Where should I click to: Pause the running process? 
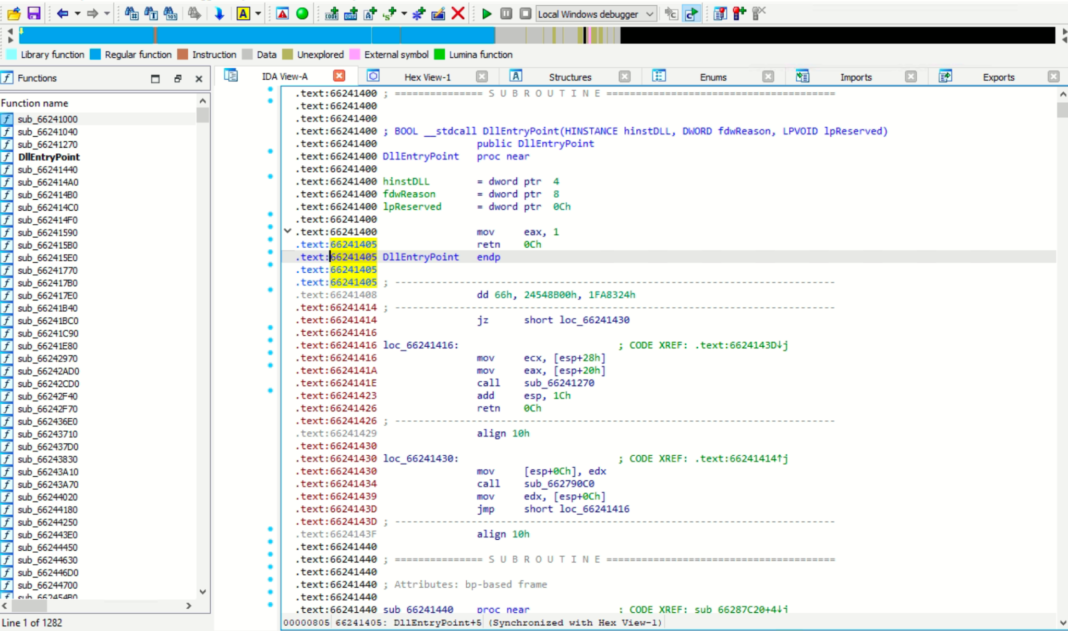(507, 13)
